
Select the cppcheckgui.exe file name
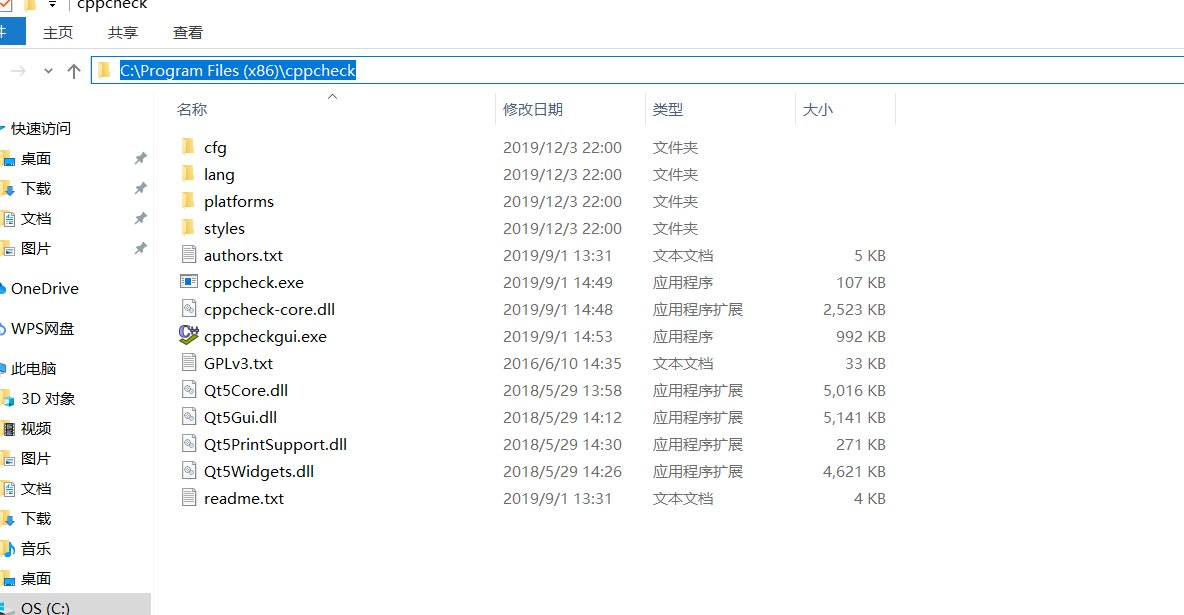pos(265,336)
